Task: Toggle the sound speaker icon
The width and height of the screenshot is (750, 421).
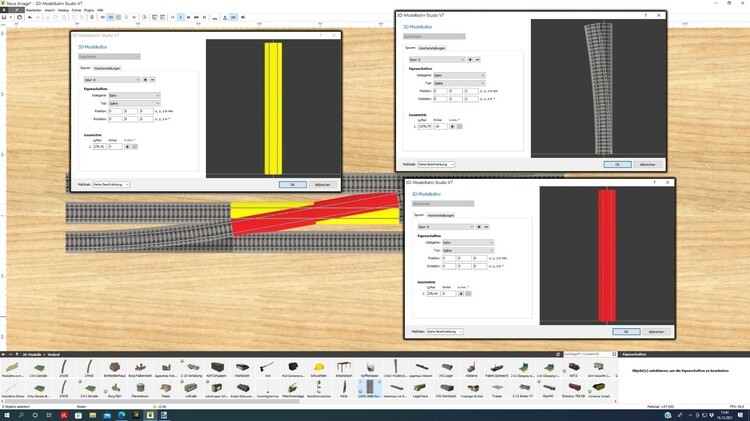Action: [243, 17]
